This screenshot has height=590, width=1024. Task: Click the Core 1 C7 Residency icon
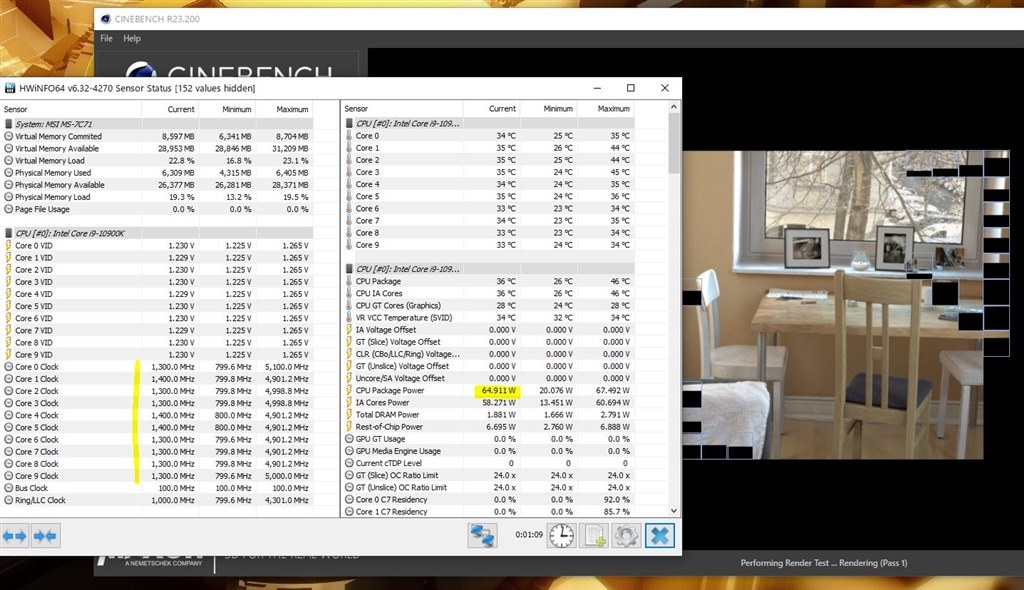coord(349,512)
